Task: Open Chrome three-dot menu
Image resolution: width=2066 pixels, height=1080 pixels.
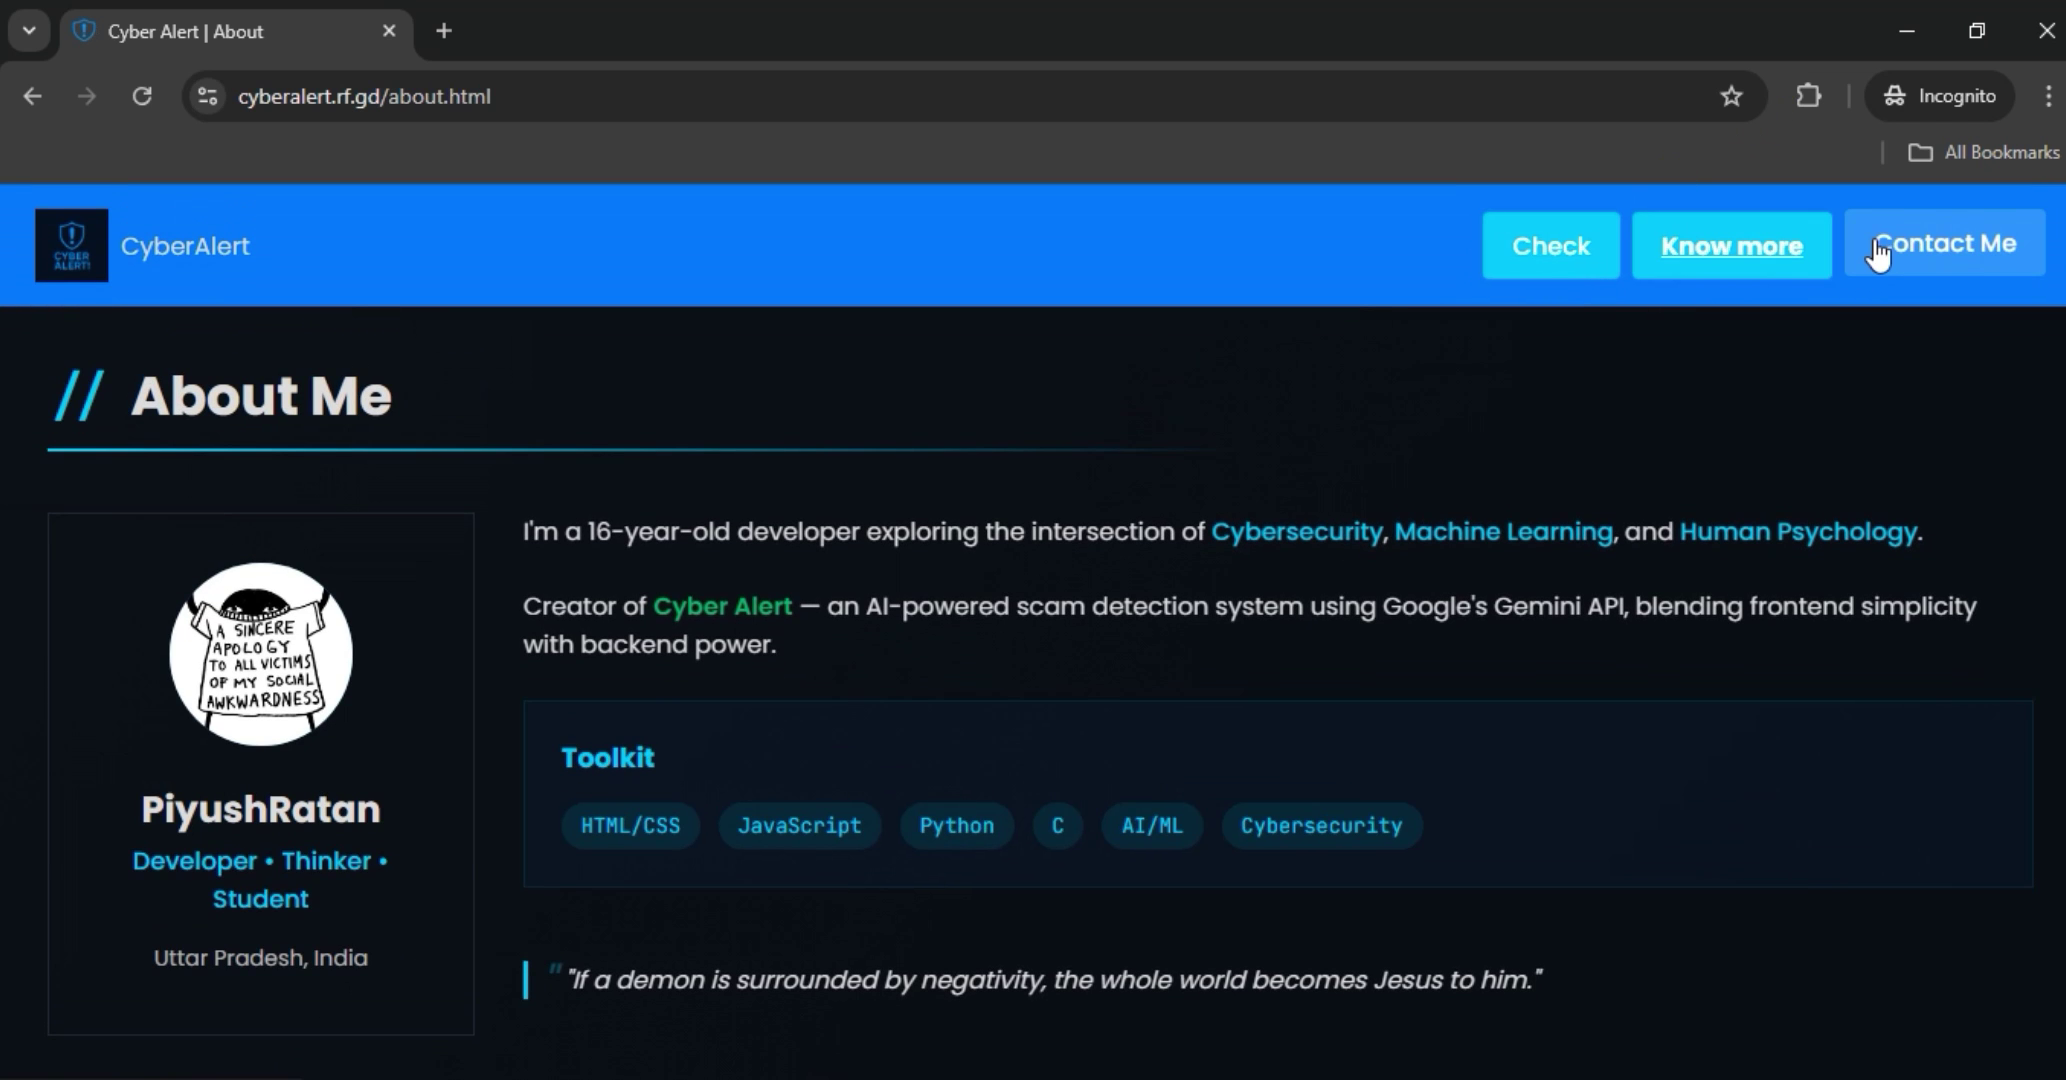Action: tap(2047, 96)
